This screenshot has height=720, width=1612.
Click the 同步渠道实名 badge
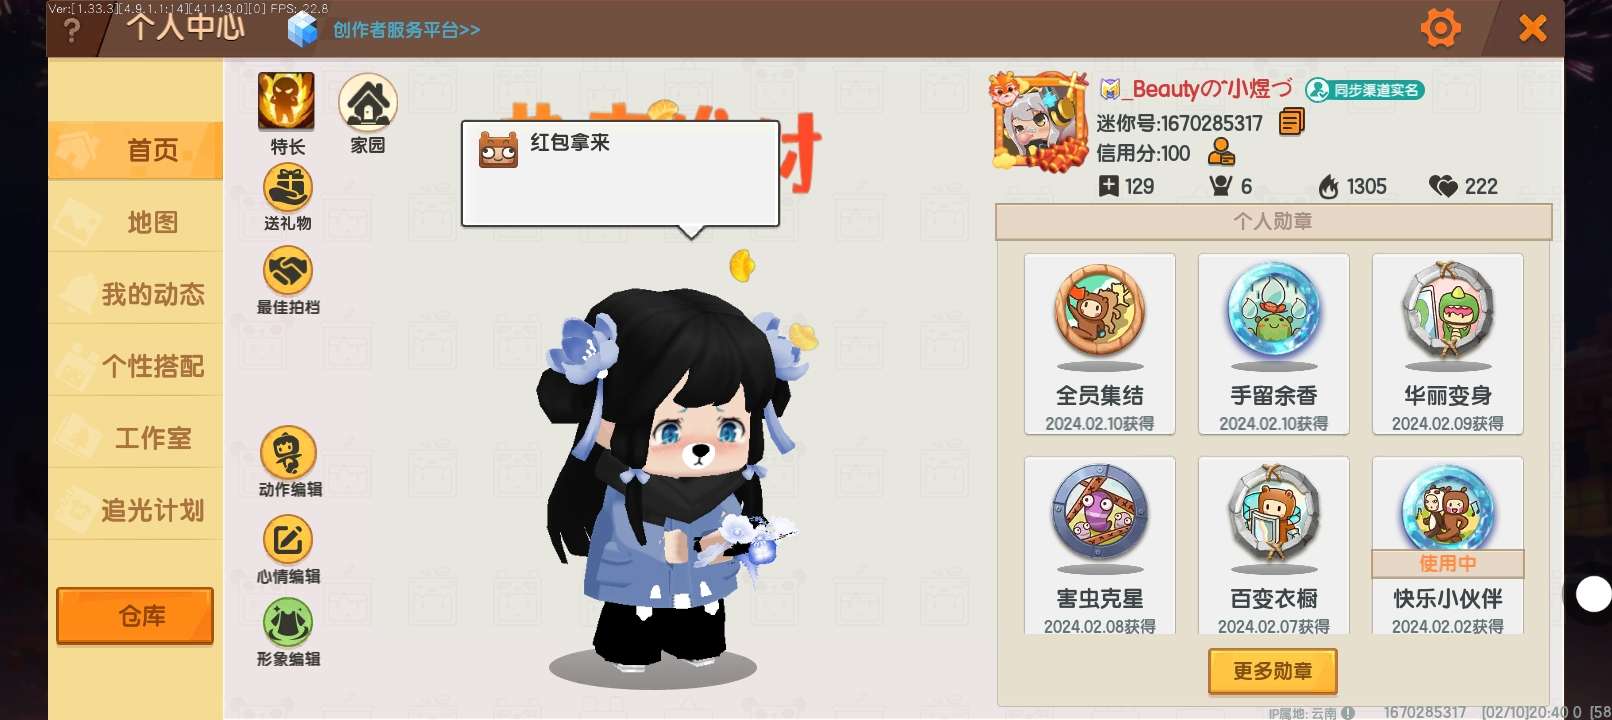tap(1365, 90)
